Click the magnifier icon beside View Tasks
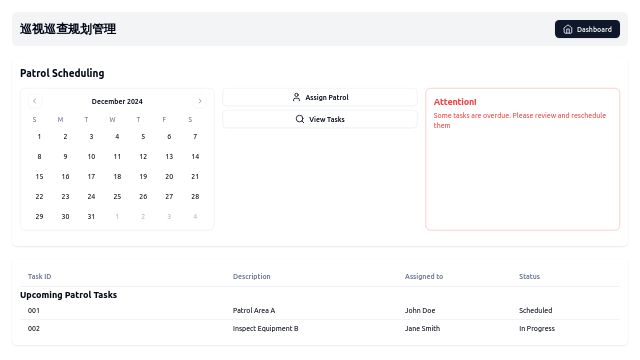Viewport: 640px width, 360px height. click(x=300, y=119)
